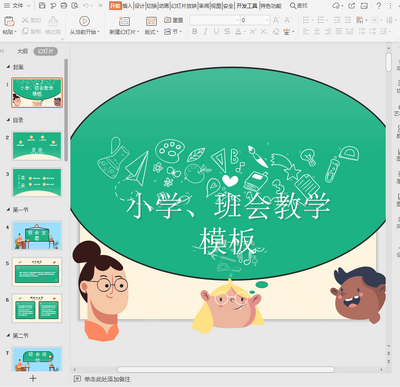Image resolution: width=400 pixels, height=387 pixels.
Task: Click the Find (查找) search button
Action: (298, 6)
